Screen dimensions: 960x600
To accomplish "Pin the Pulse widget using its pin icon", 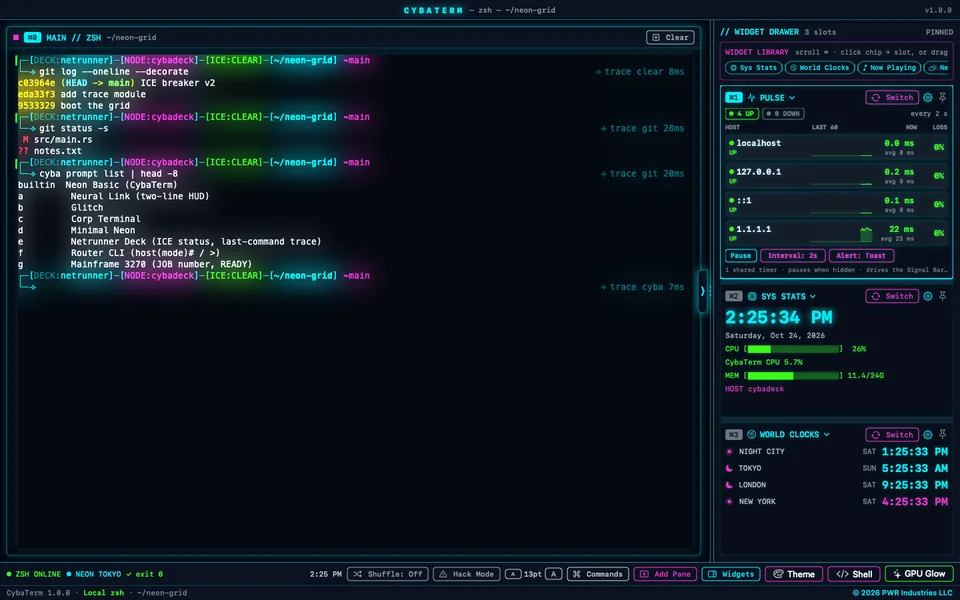I will pyautogui.click(x=942, y=97).
